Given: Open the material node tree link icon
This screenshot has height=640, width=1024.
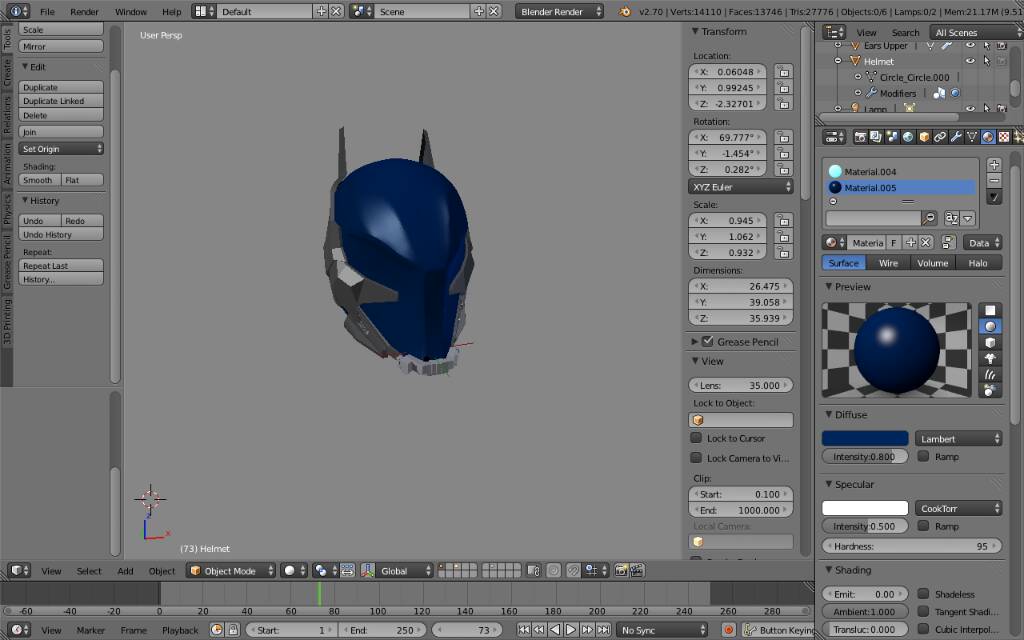Looking at the screenshot, I should tap(948, 243).
